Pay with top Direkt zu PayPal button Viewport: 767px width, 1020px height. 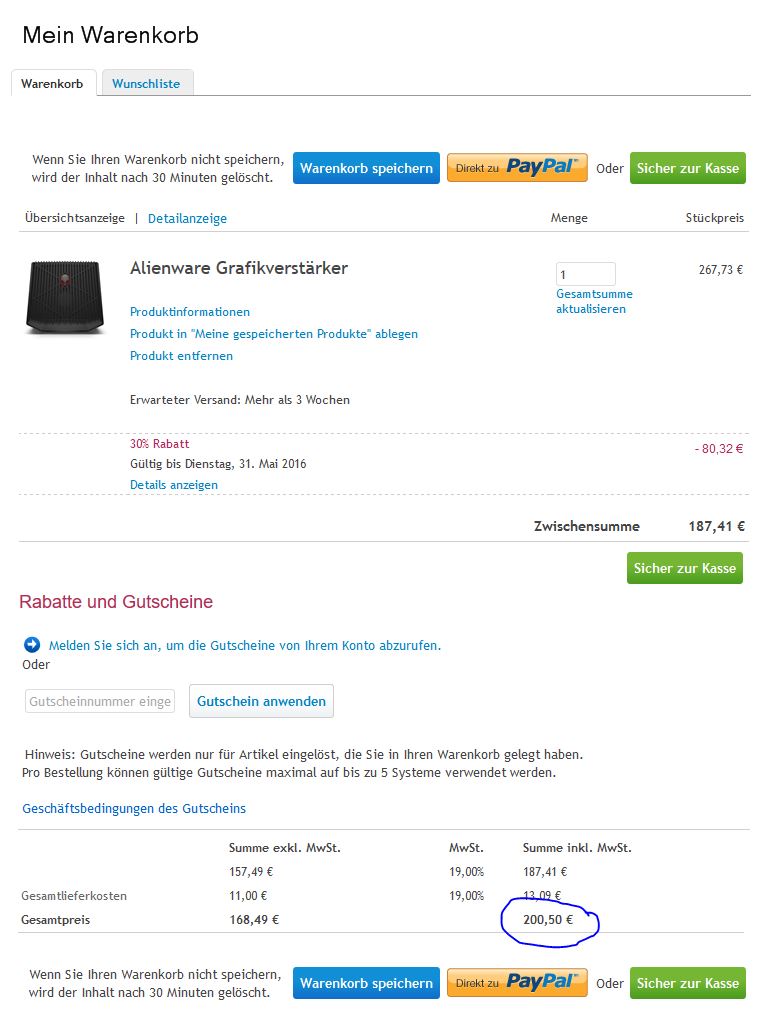point(517,167)
